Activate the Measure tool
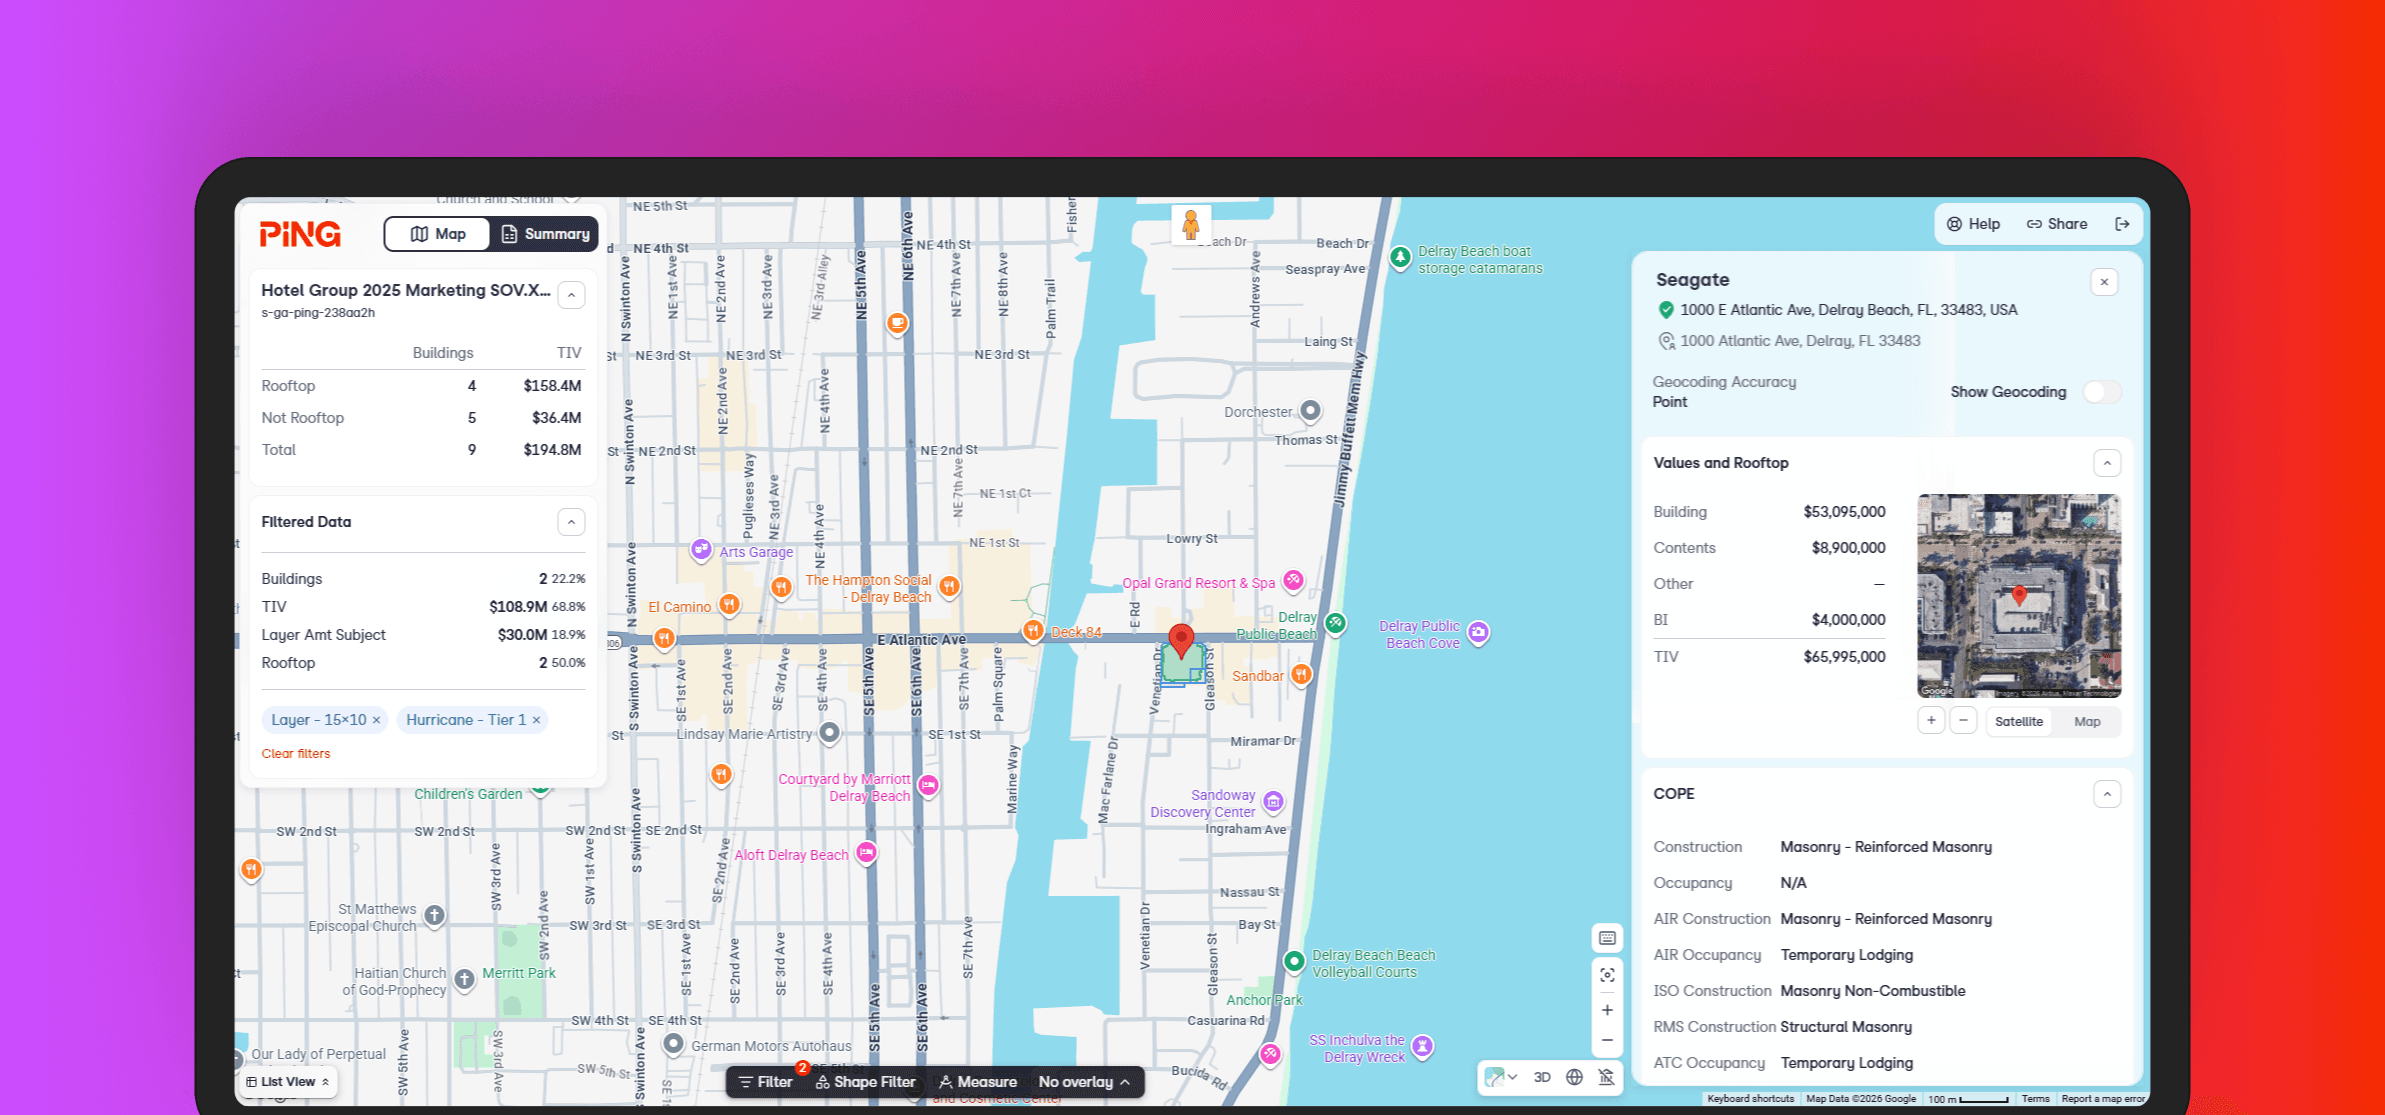 coord(978,1082)
